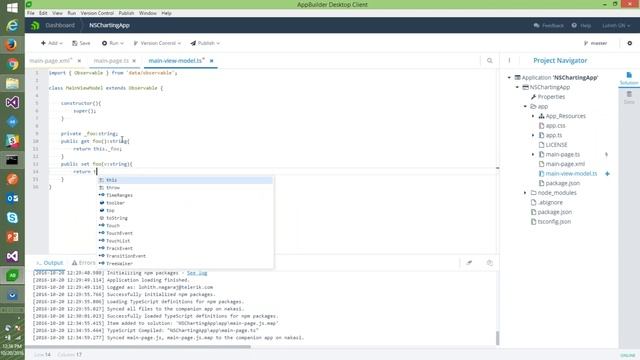Image resolution: width=640 pixels, height=360 pixels.
Task: Click the copy output icon
Action: 489,263
